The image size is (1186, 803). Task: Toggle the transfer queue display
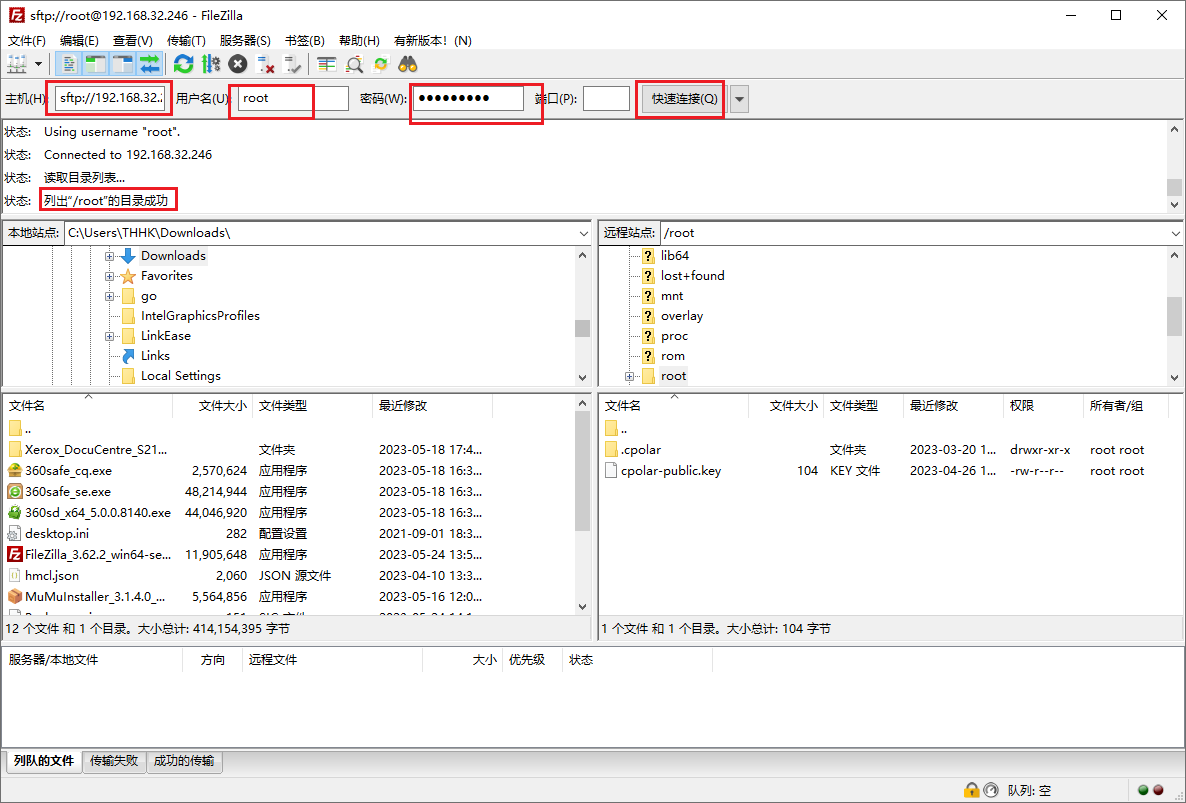click(x=150, y=64)
